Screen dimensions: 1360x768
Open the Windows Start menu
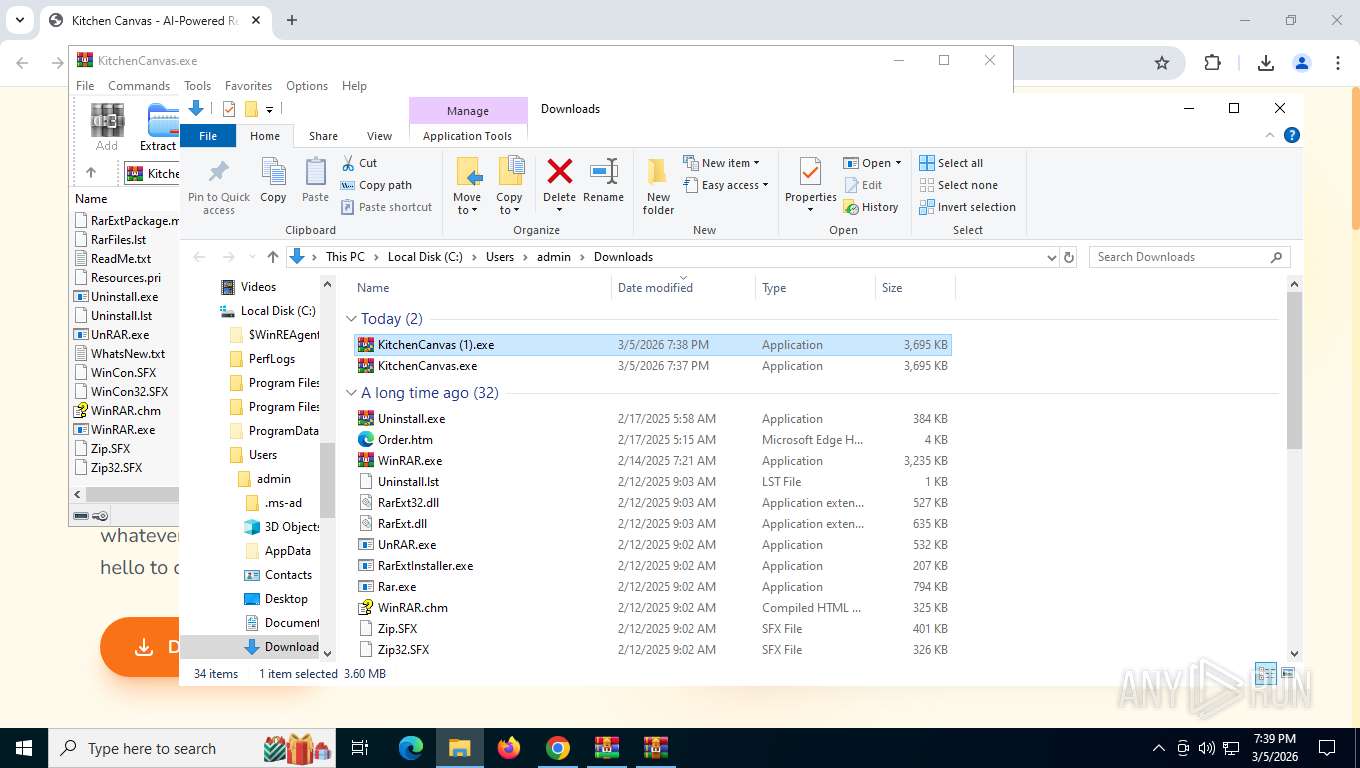(x=23, y=748)
